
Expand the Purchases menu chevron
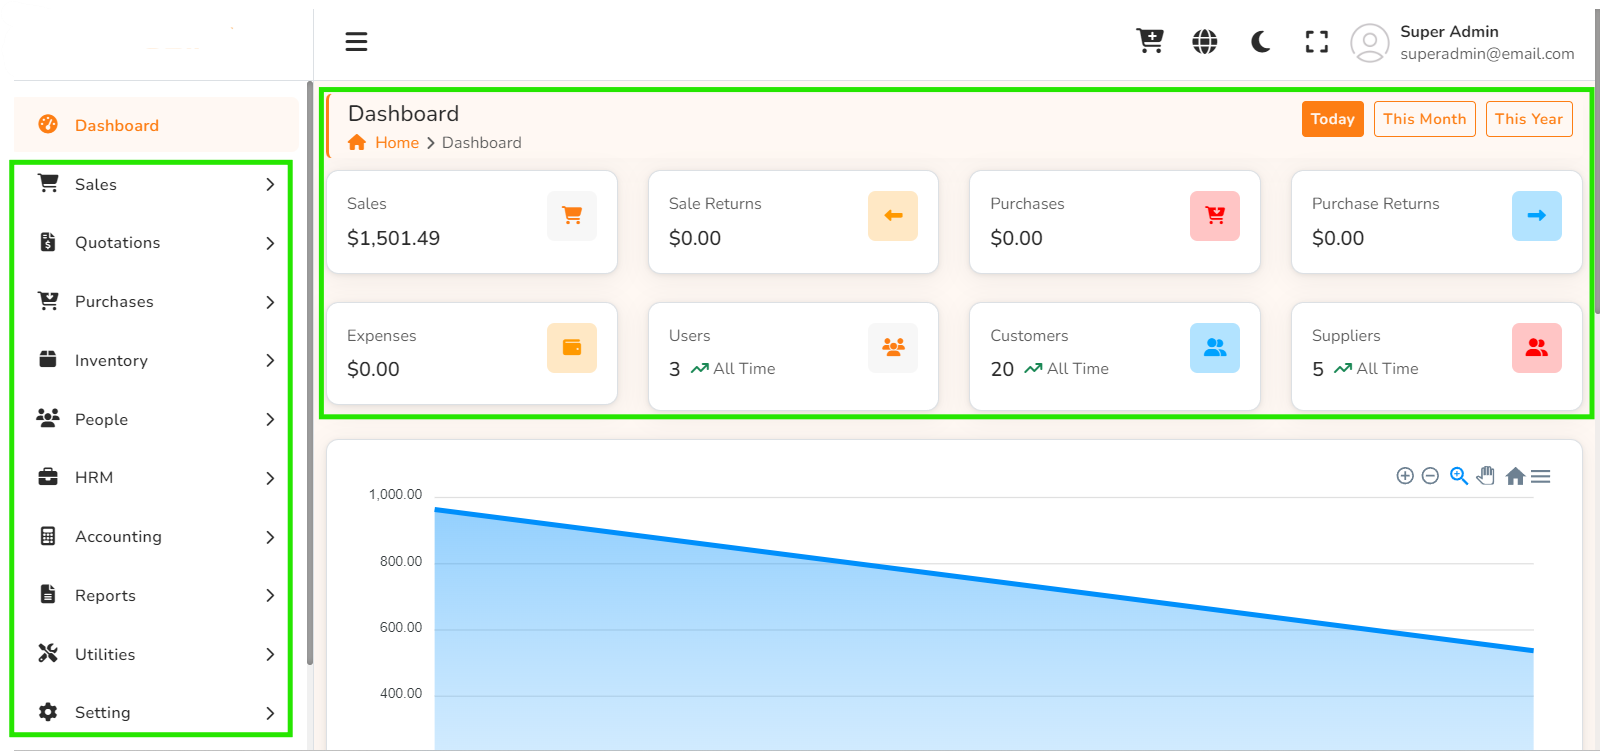tap(270, 302)
